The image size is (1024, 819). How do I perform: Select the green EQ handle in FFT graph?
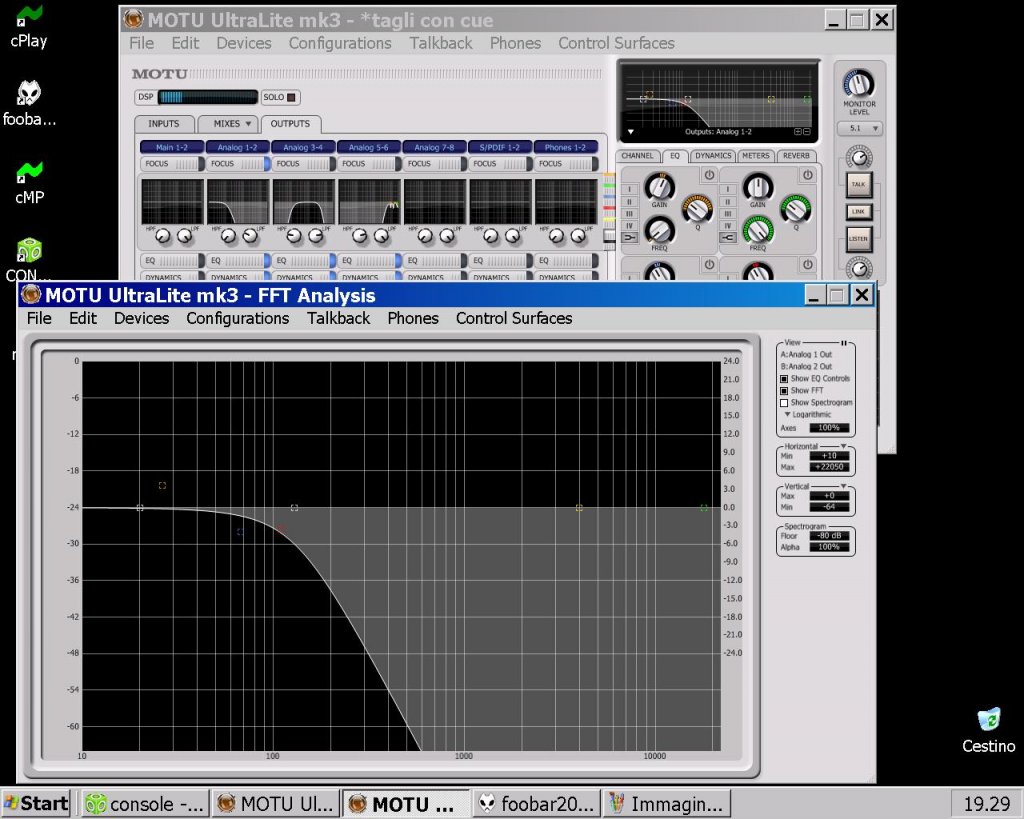(x=704, y=507)
